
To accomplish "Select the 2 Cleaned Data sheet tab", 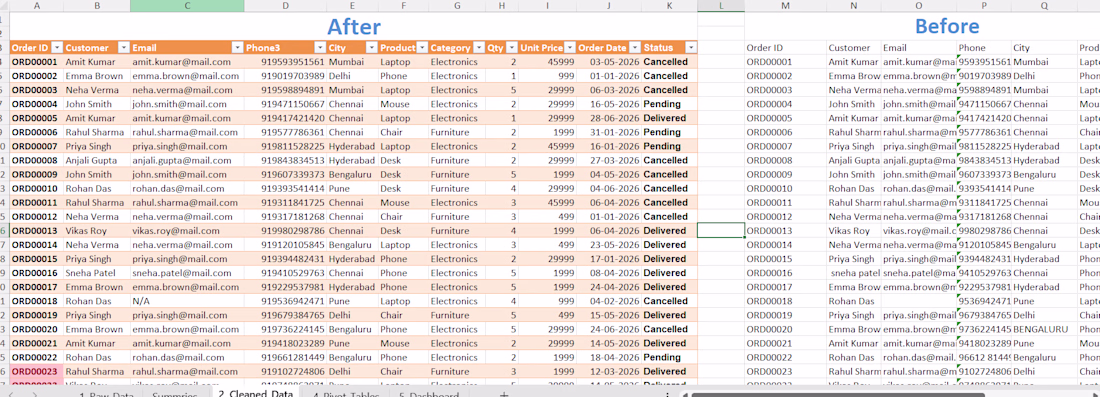I will [x=255, y=393].
